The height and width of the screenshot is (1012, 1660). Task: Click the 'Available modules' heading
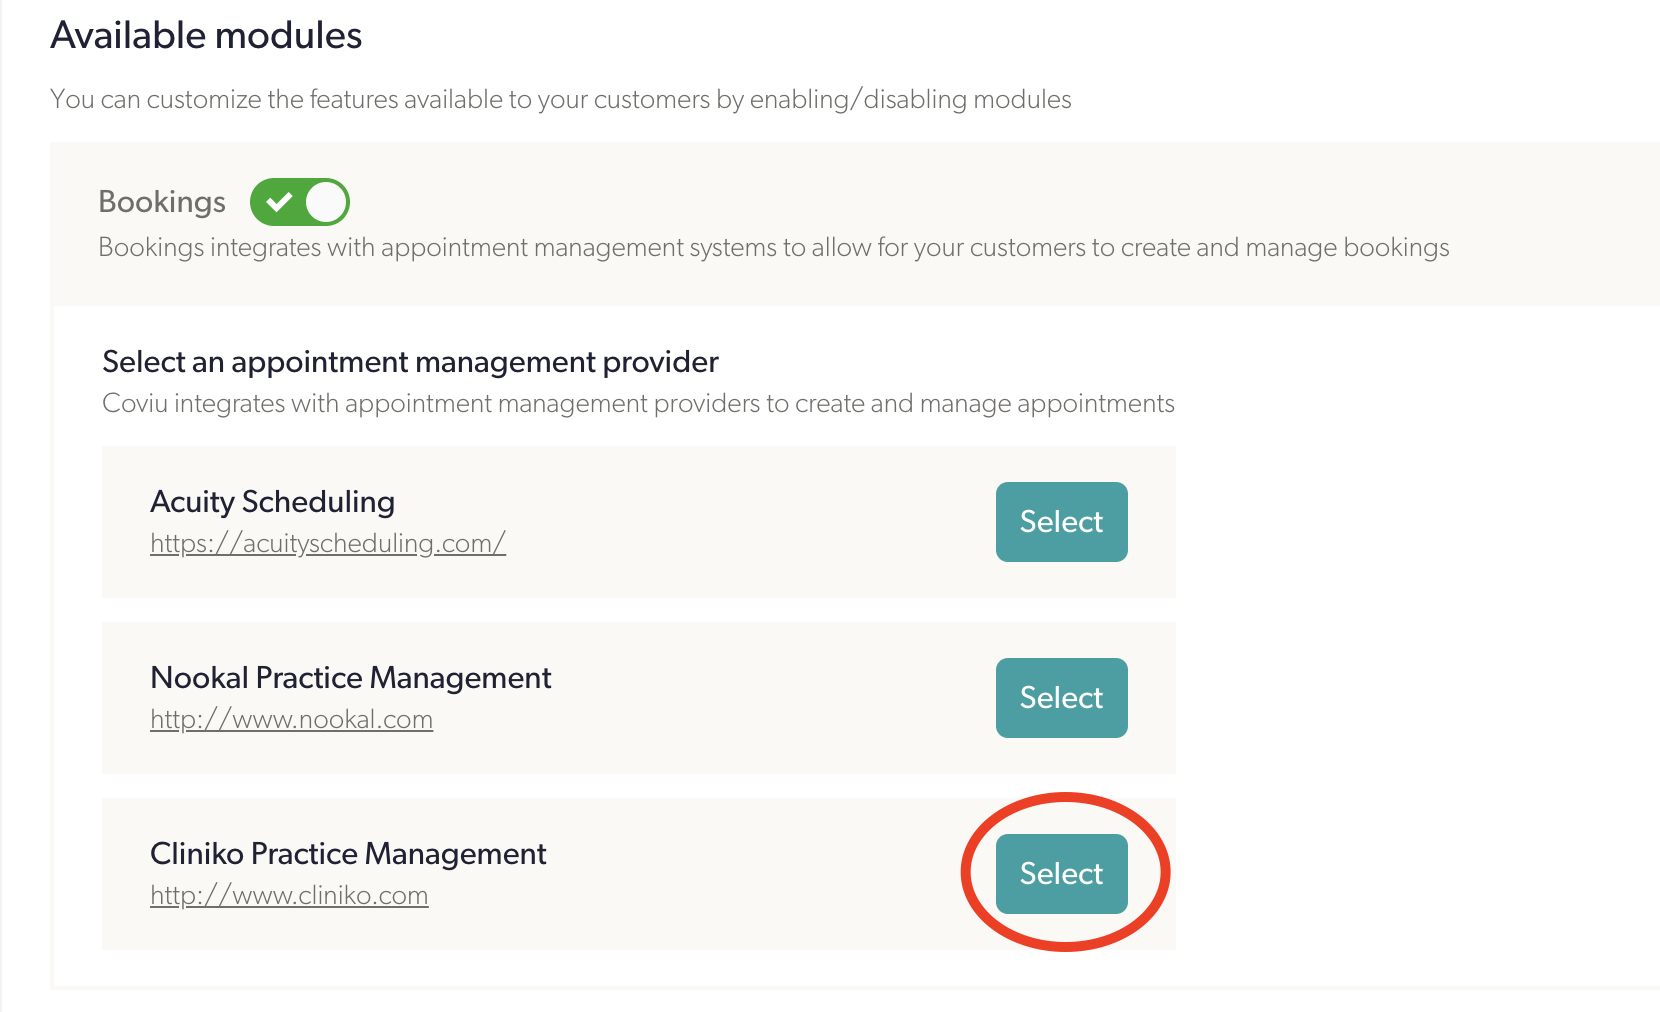206,36
